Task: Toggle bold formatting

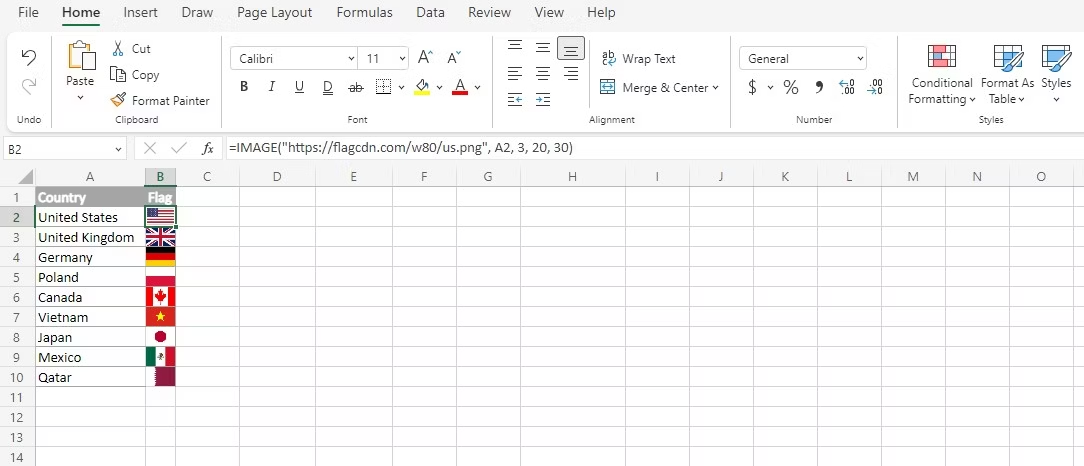Action: 243,87
